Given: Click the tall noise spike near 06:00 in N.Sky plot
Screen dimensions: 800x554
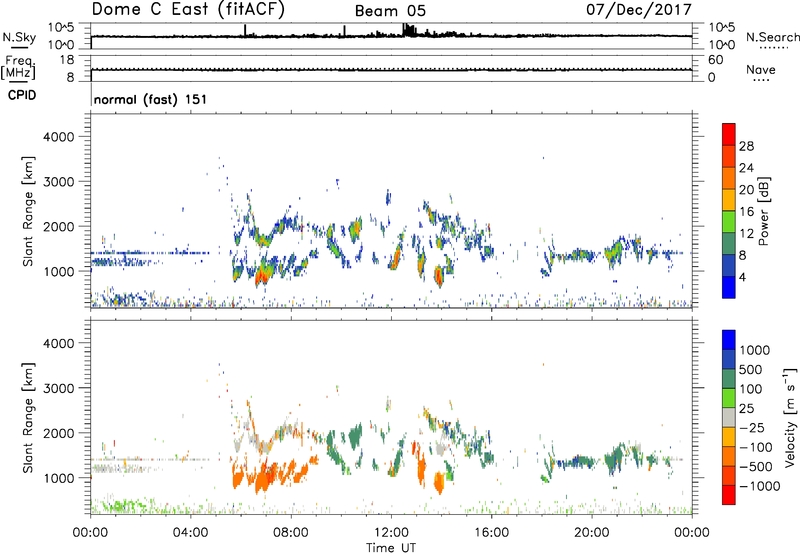Looking at the screenshot, I should pos(245,30).
